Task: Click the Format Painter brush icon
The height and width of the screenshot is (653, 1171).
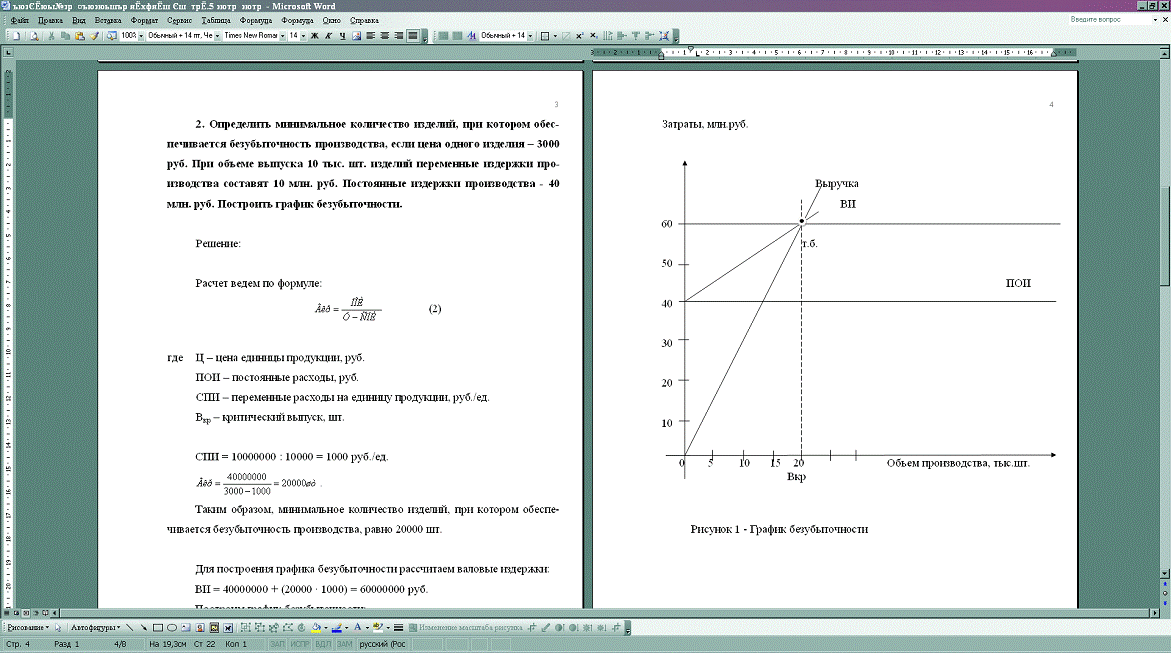Action: tap(94, 36)
